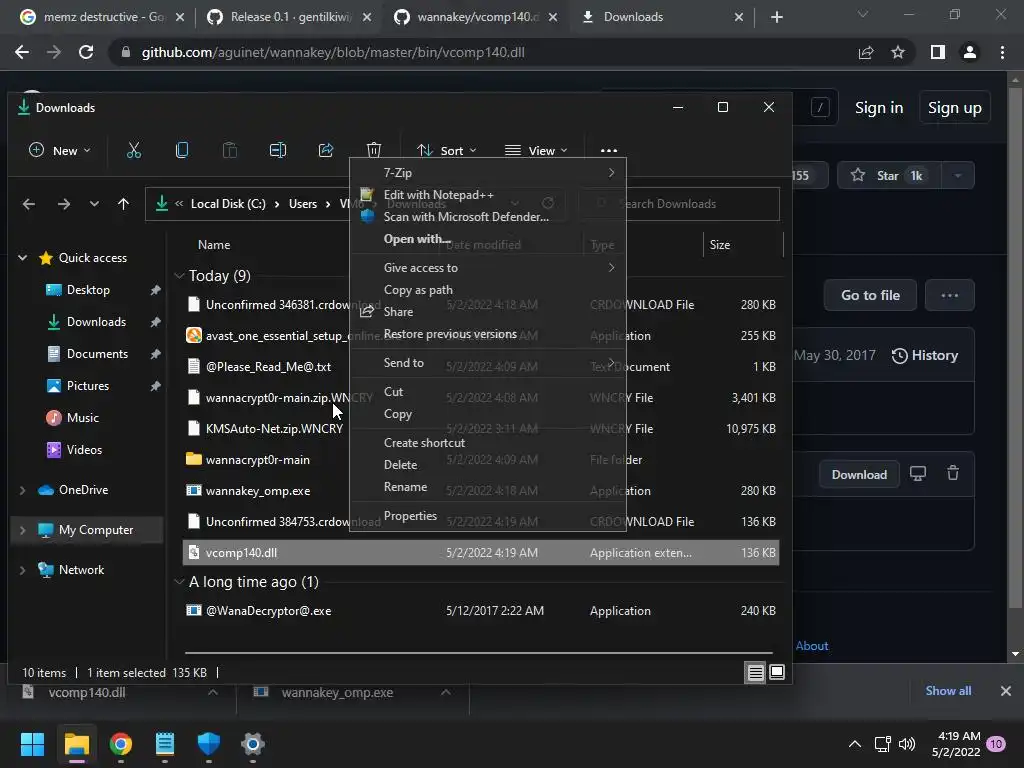Open Downloads in Quick access
This screenshot has width=1024, height=768.
coord(96,322)
